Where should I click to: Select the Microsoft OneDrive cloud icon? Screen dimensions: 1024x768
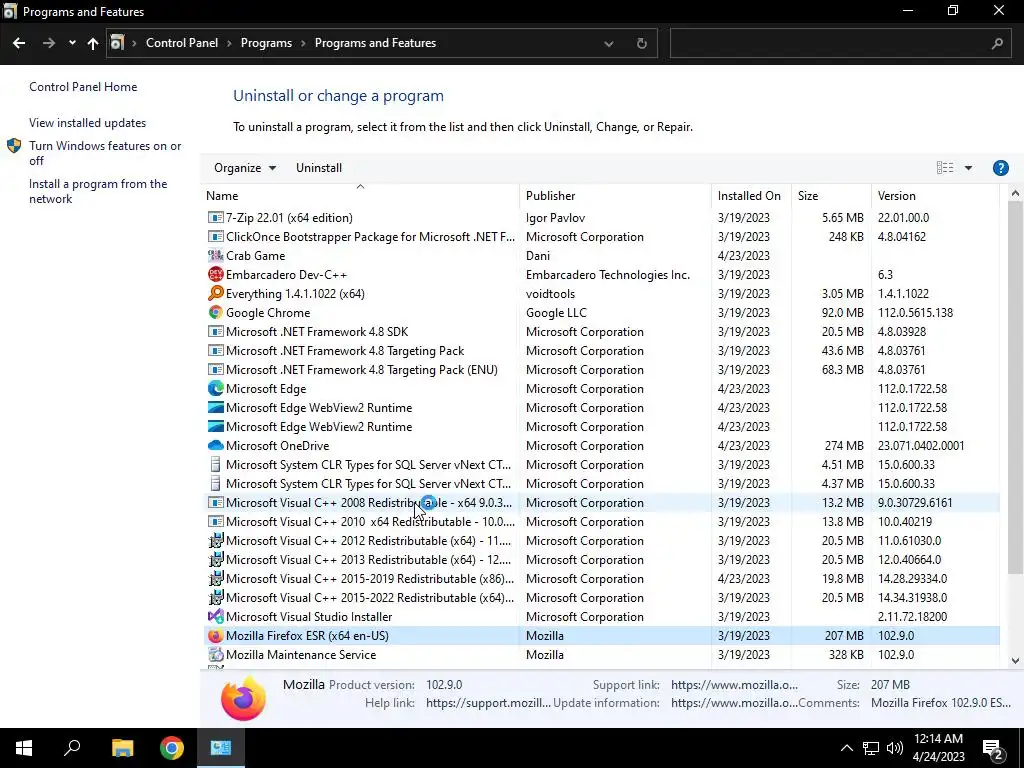coord(216,445)
